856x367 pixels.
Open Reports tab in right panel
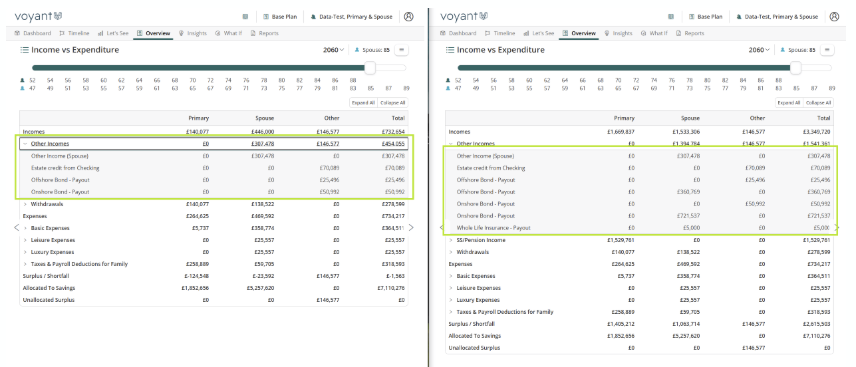tap(690, 33)
